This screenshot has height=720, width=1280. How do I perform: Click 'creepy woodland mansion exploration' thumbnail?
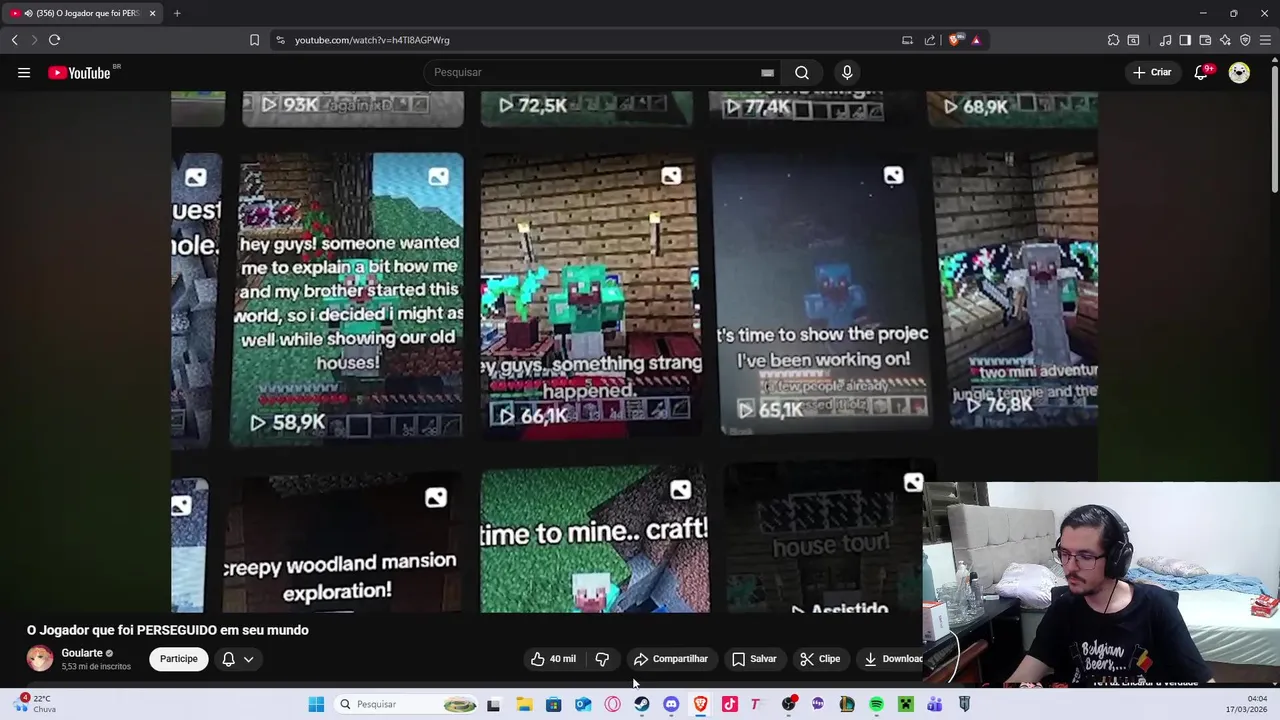point(342,544)
